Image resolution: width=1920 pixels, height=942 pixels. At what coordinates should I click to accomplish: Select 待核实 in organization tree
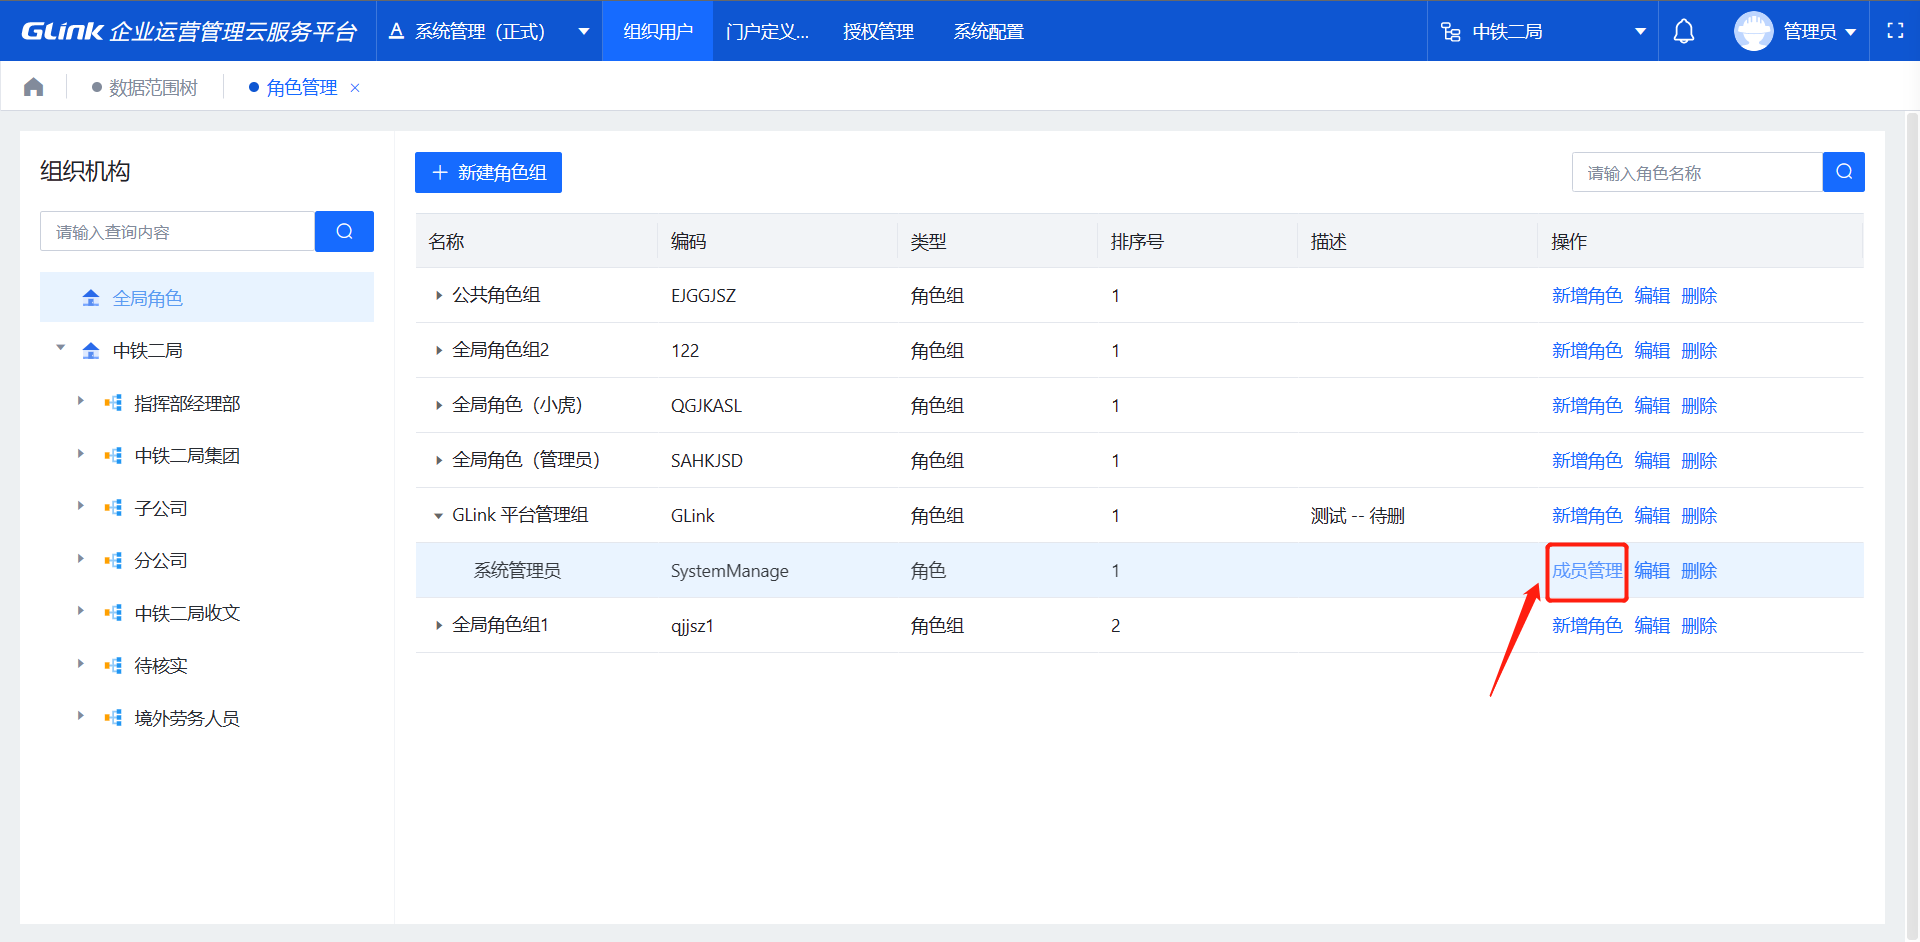click(x=161, y=665)
